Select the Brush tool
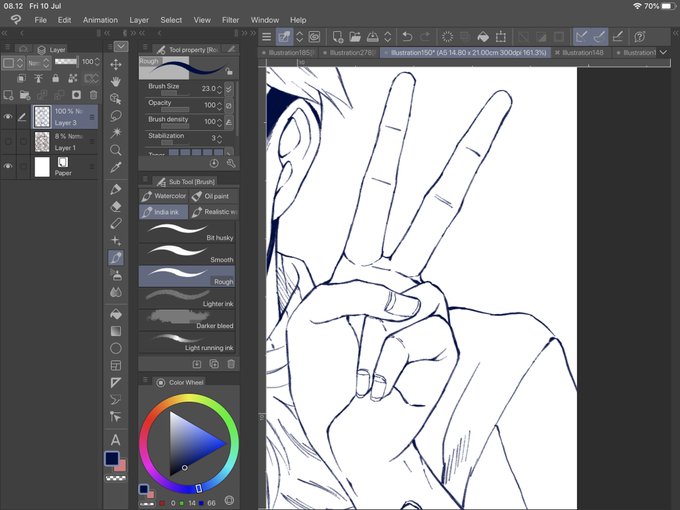The height and width of the screenshot is (510, 680). pos(116,258)
